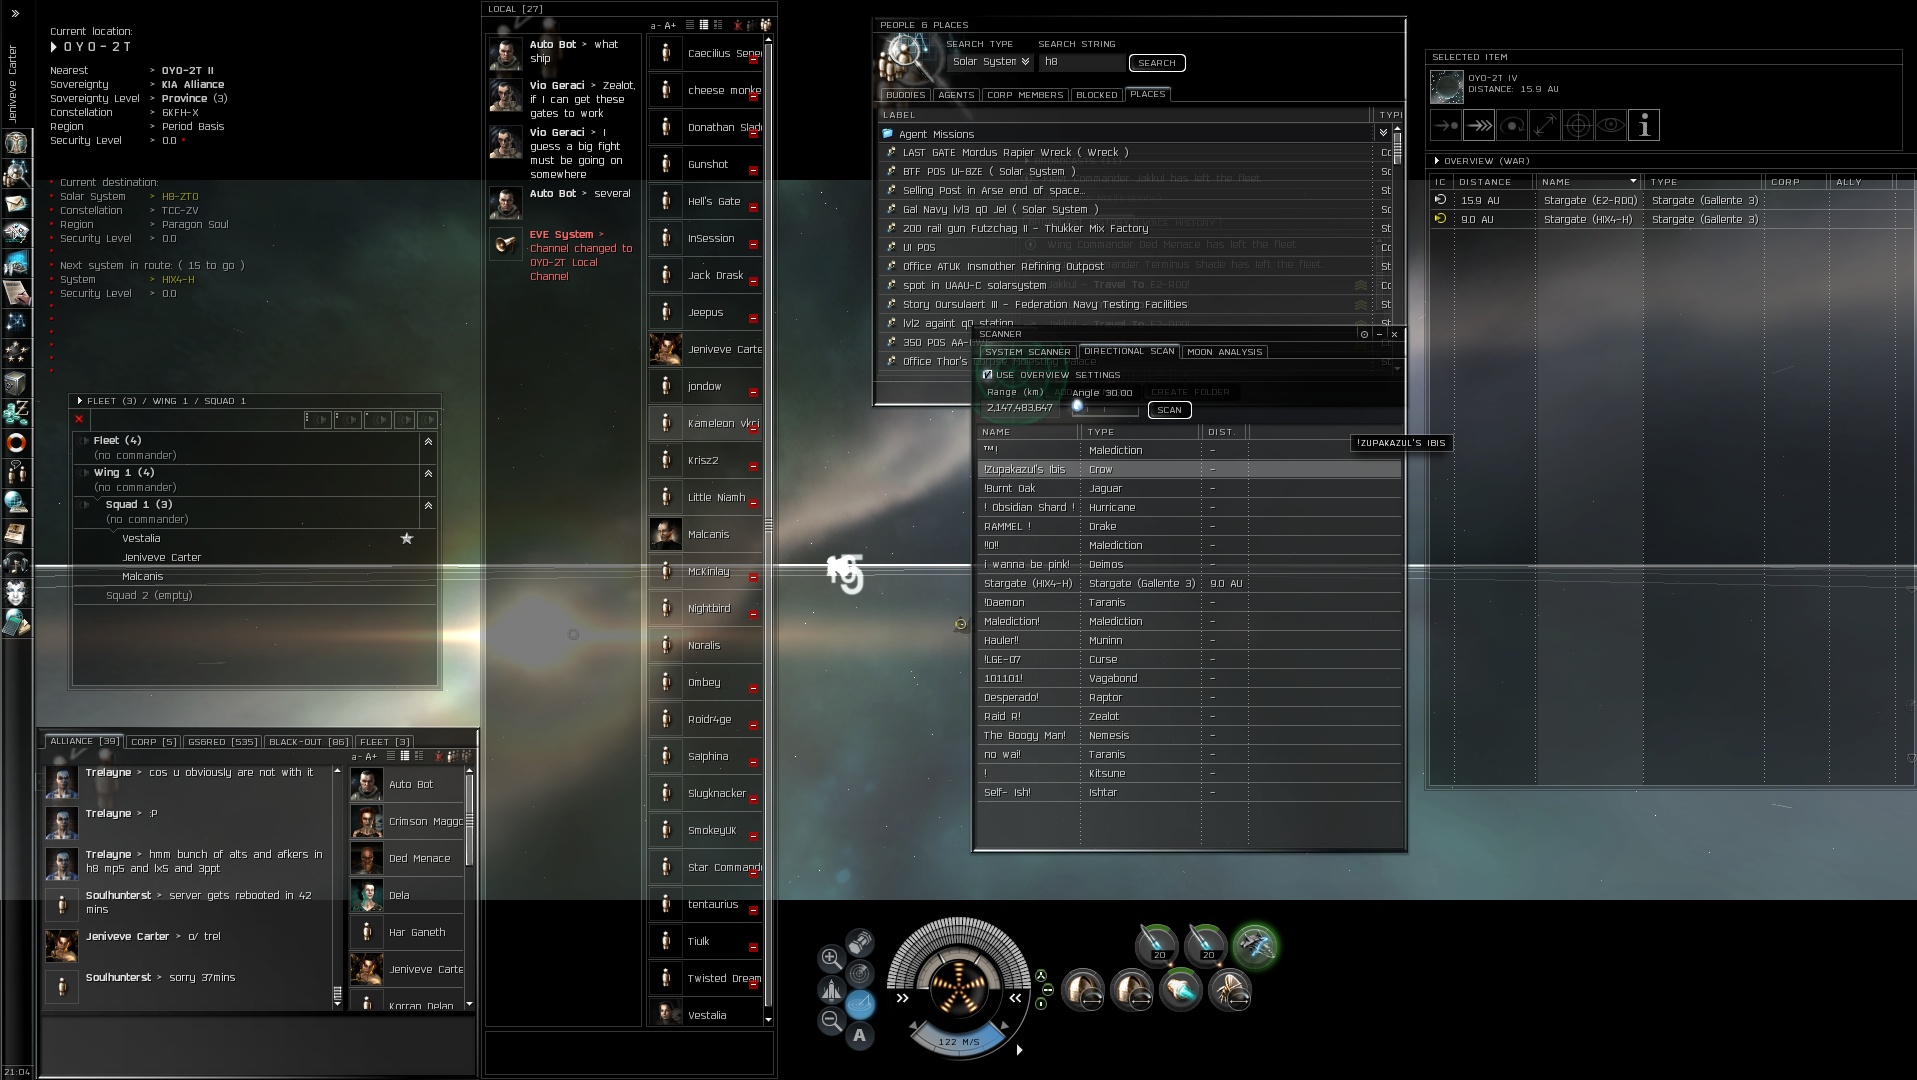Sort overview by Name column header
Viewport: 1917px width, 1080px height.
[x=1590, y=182]
